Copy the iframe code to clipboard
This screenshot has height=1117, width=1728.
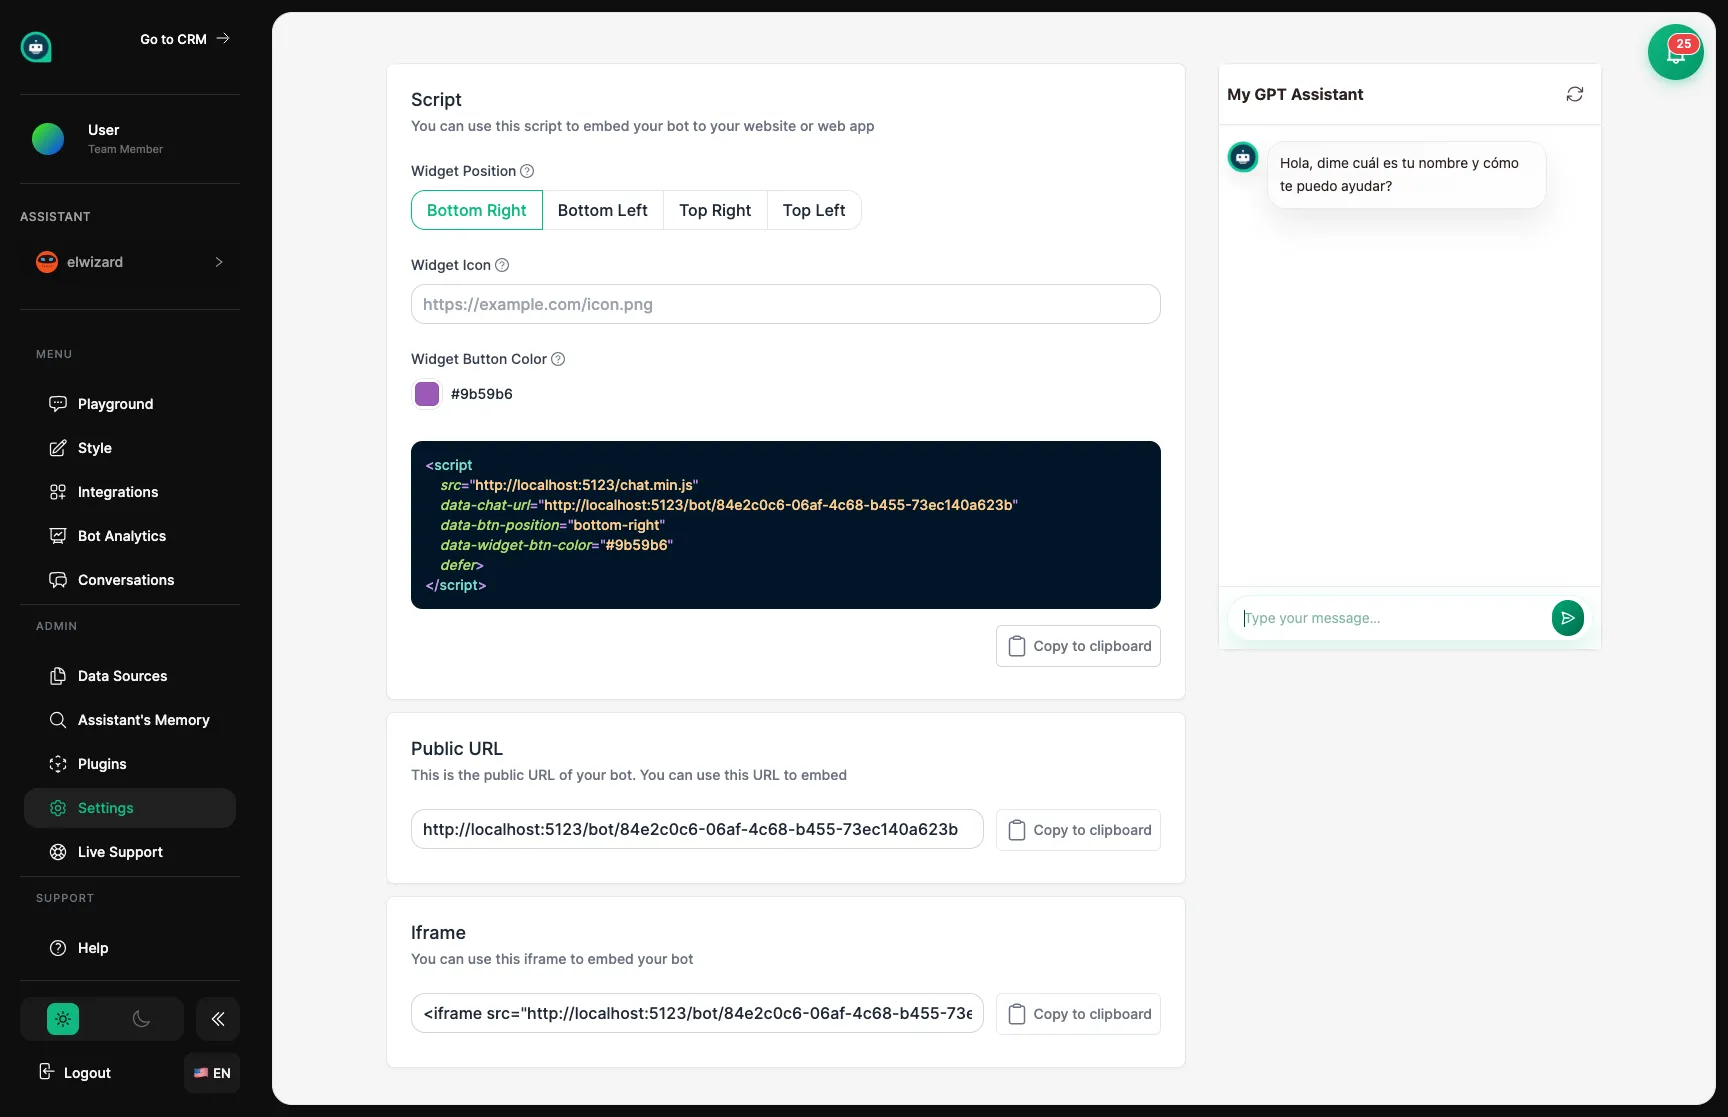[1078, 1014]
